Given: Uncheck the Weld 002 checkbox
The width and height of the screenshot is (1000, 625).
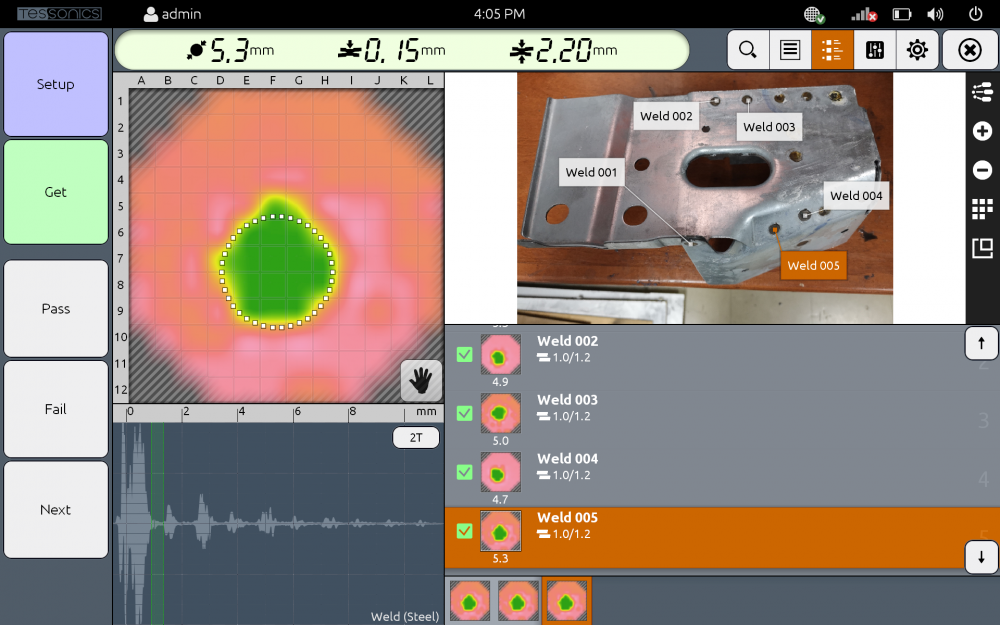Looking at the screenshot, I should [464, 354].
